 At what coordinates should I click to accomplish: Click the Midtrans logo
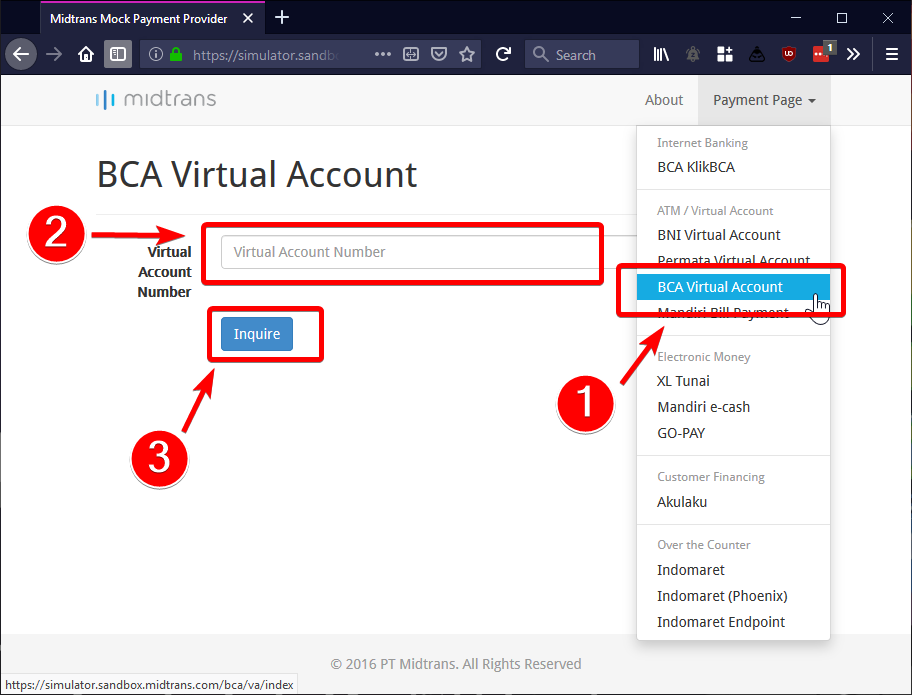156,99
